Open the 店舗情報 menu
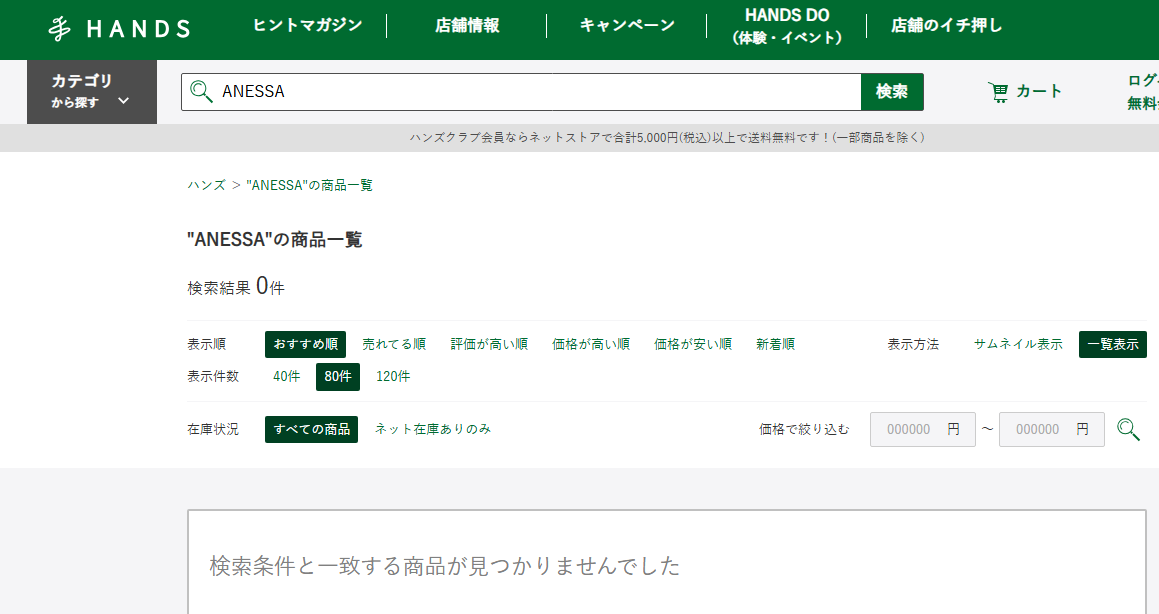This screenshot has width=1159, height=614. click(x=467, y=25)
